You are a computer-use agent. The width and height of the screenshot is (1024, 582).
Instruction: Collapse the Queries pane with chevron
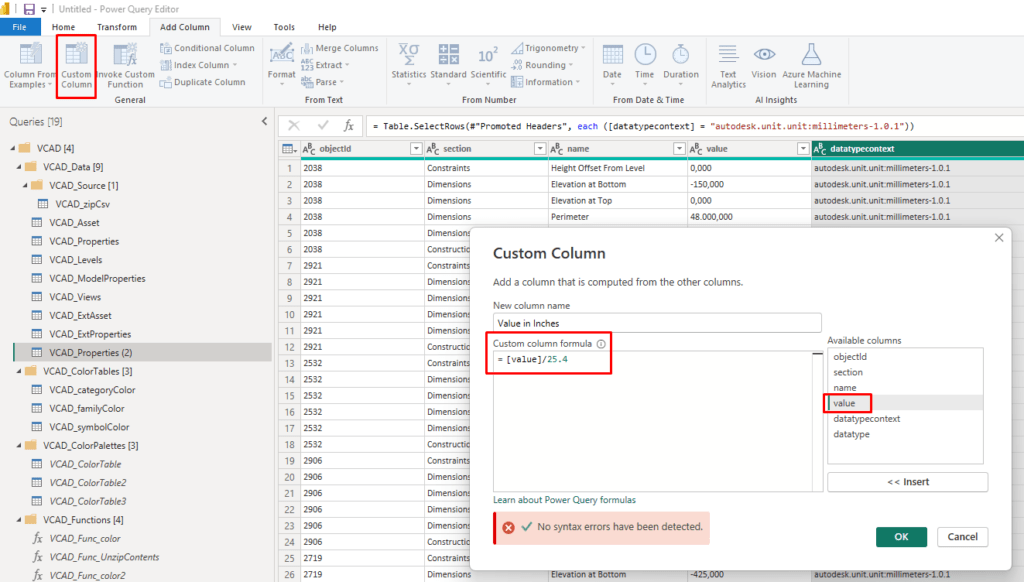point(264,121)
